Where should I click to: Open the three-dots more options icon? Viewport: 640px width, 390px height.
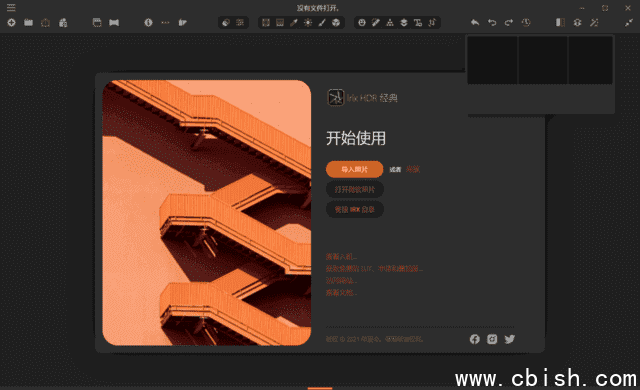tap(165, 22)
